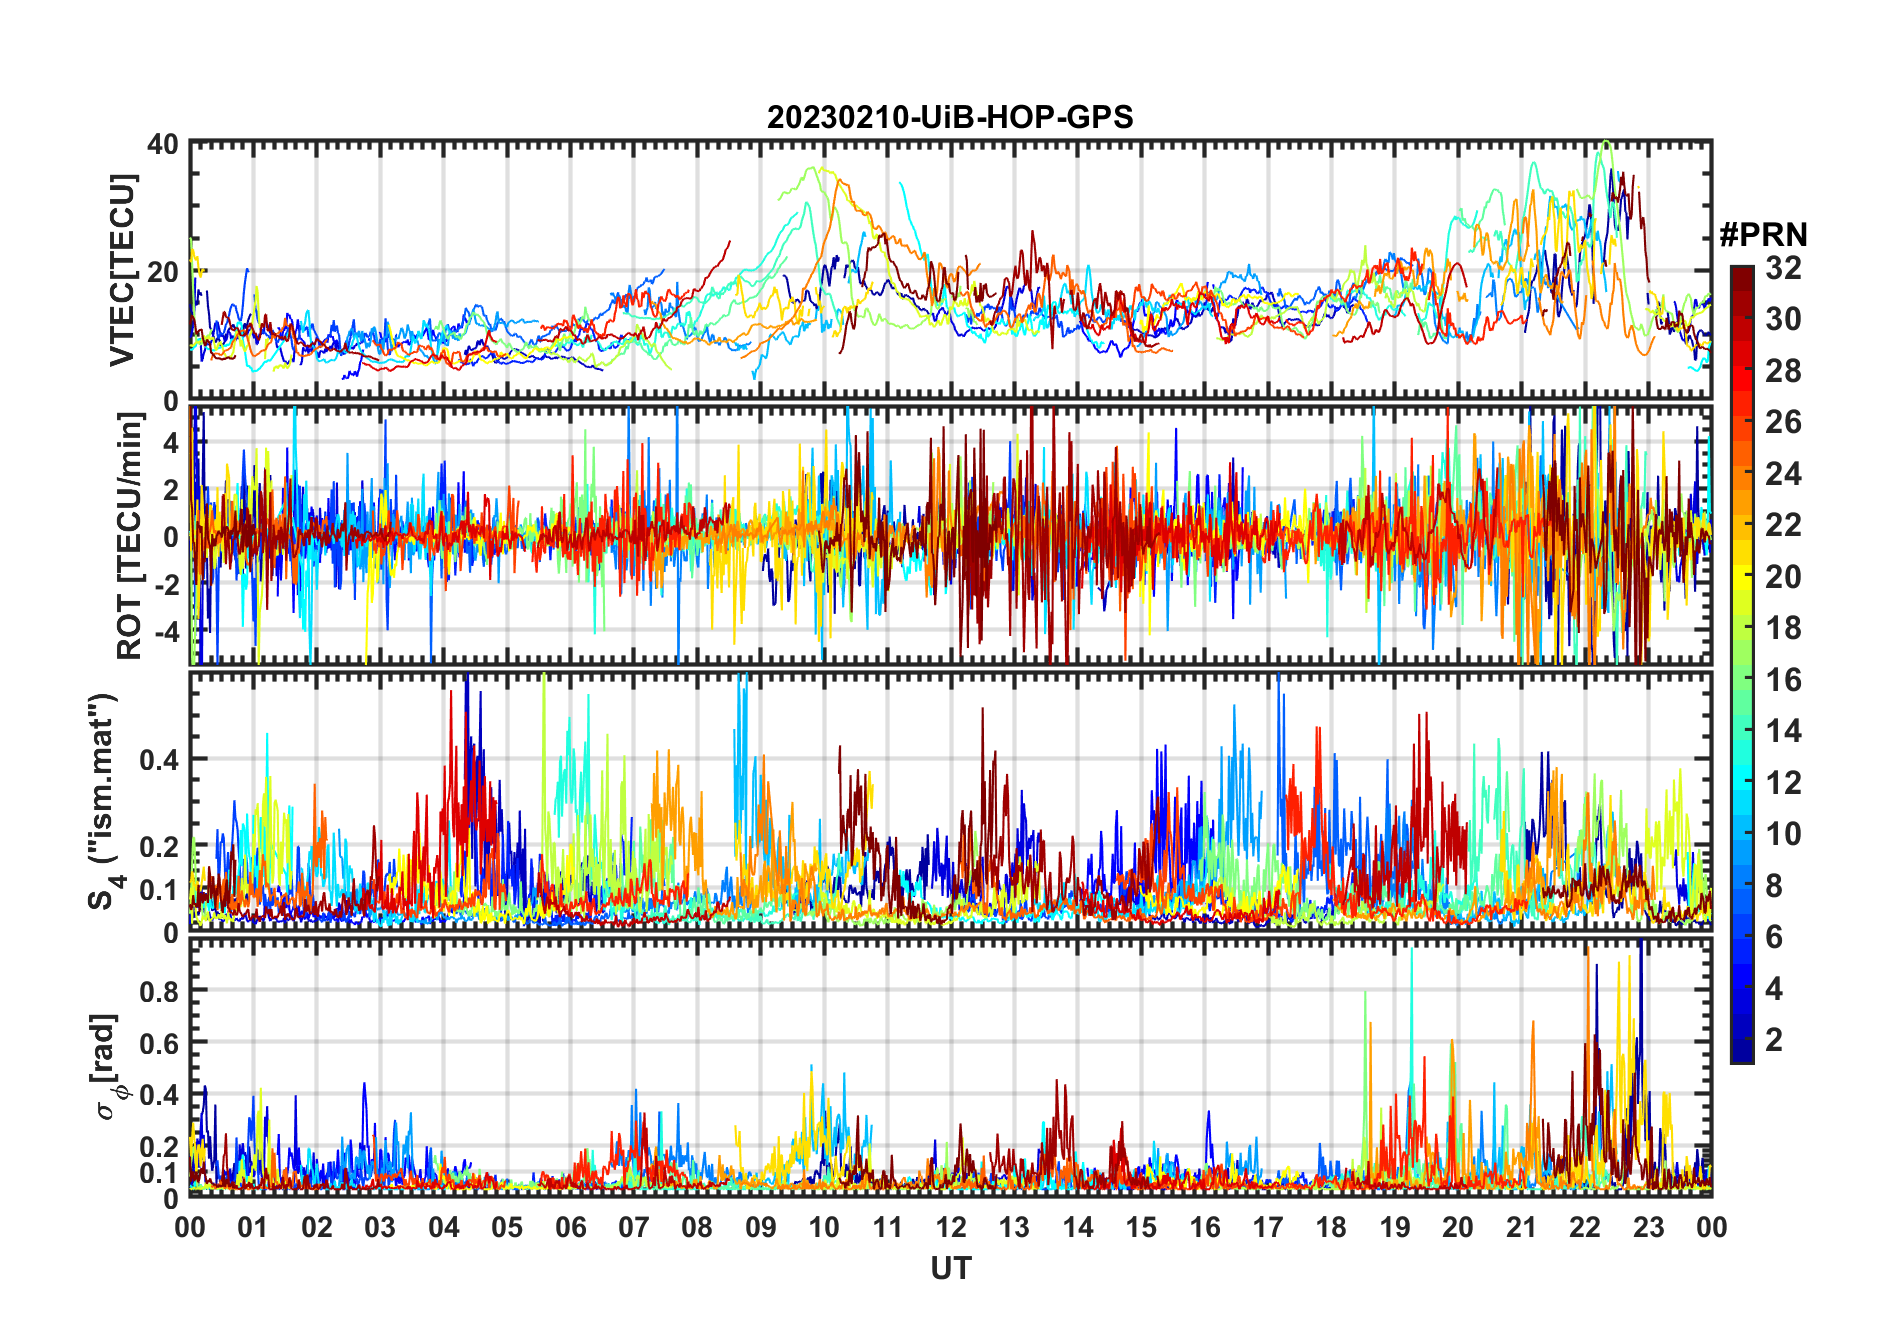
Task: Click colorbar tick label 24
Action: (1783, 474)
